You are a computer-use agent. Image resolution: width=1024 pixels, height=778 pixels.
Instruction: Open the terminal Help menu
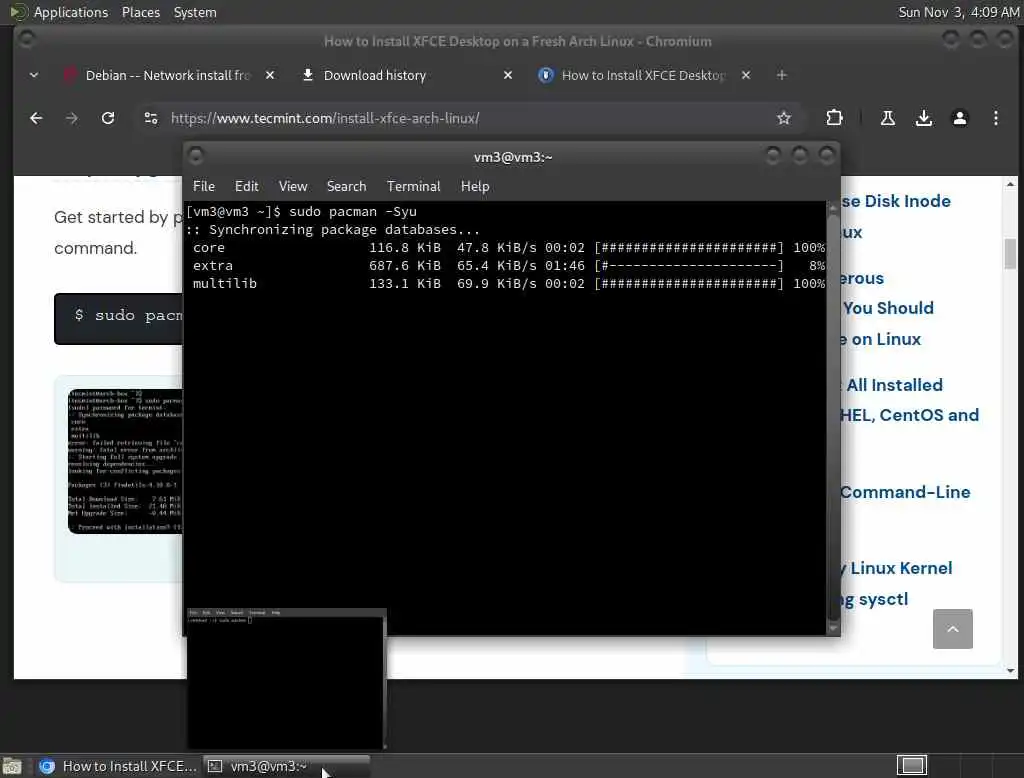click(x=475, y=186)
